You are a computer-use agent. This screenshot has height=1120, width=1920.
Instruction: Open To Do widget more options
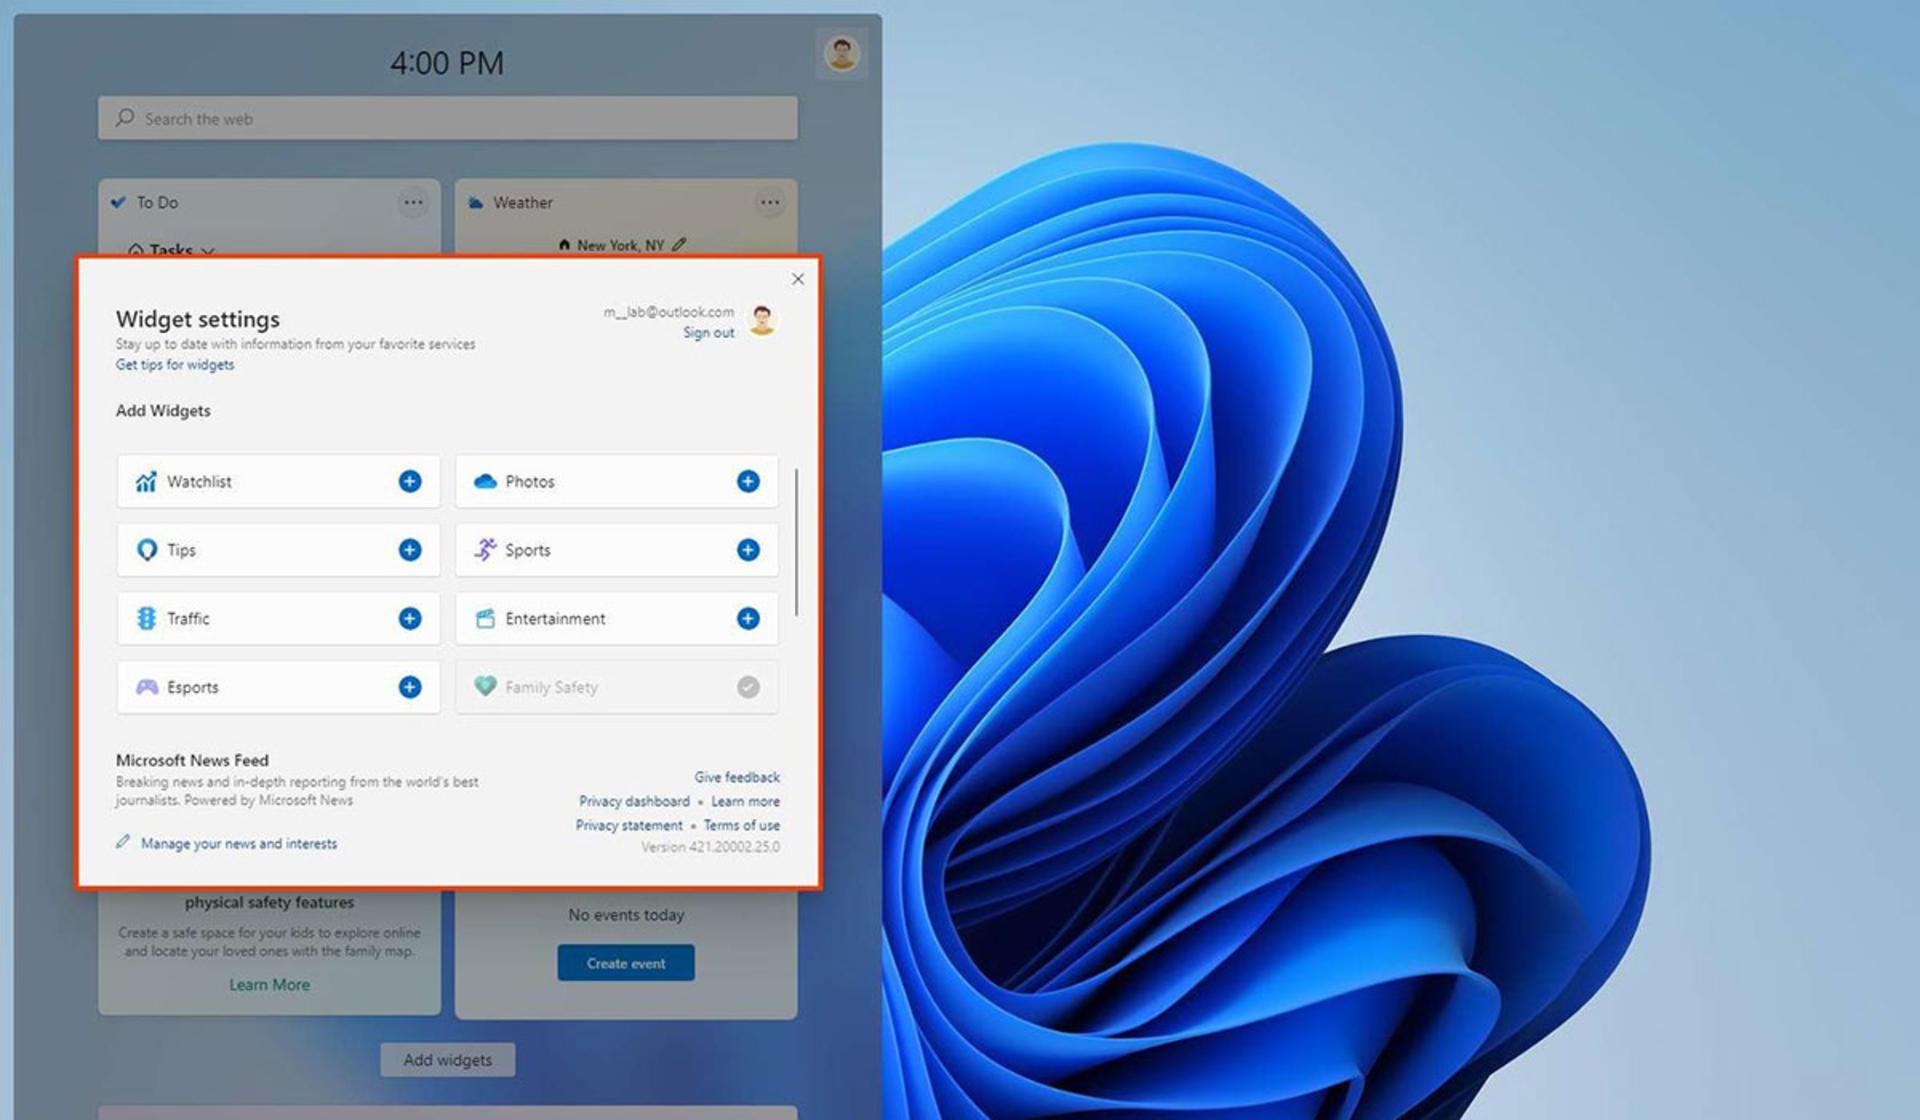(413, 203)
